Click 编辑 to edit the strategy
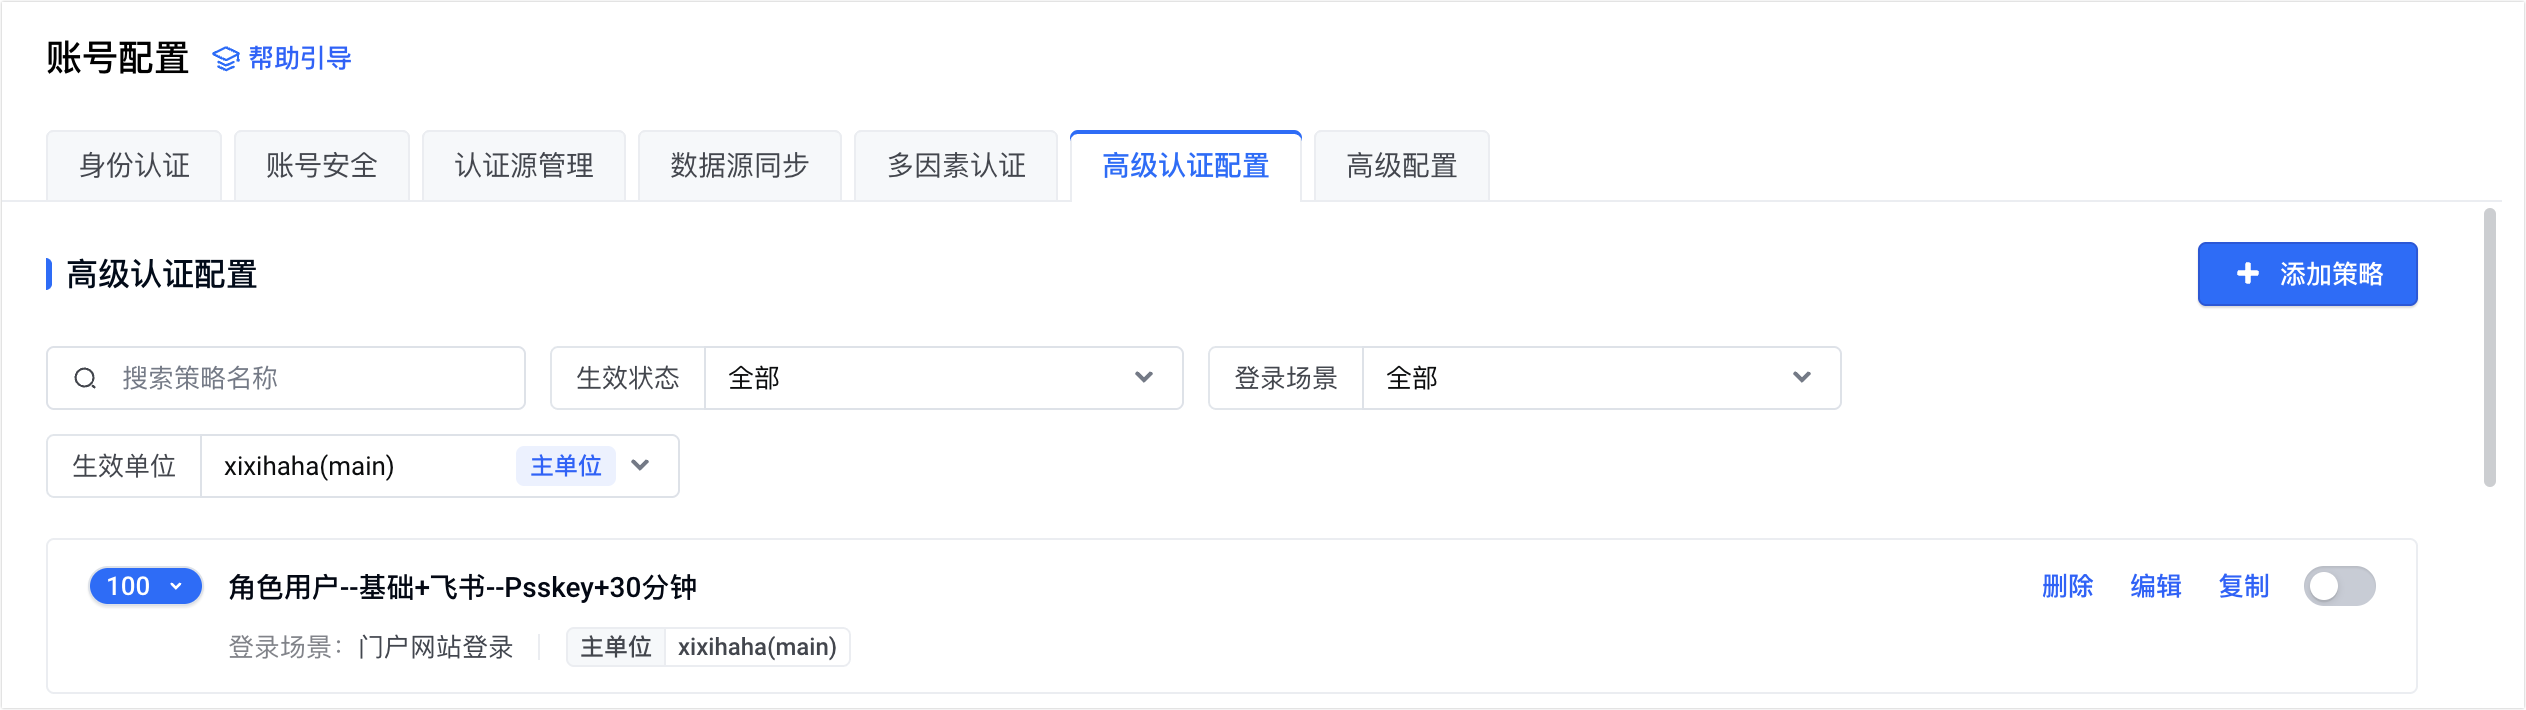Image resolution: width=2526 pixels, height=710 pixels. click(x=2155, y=586)
